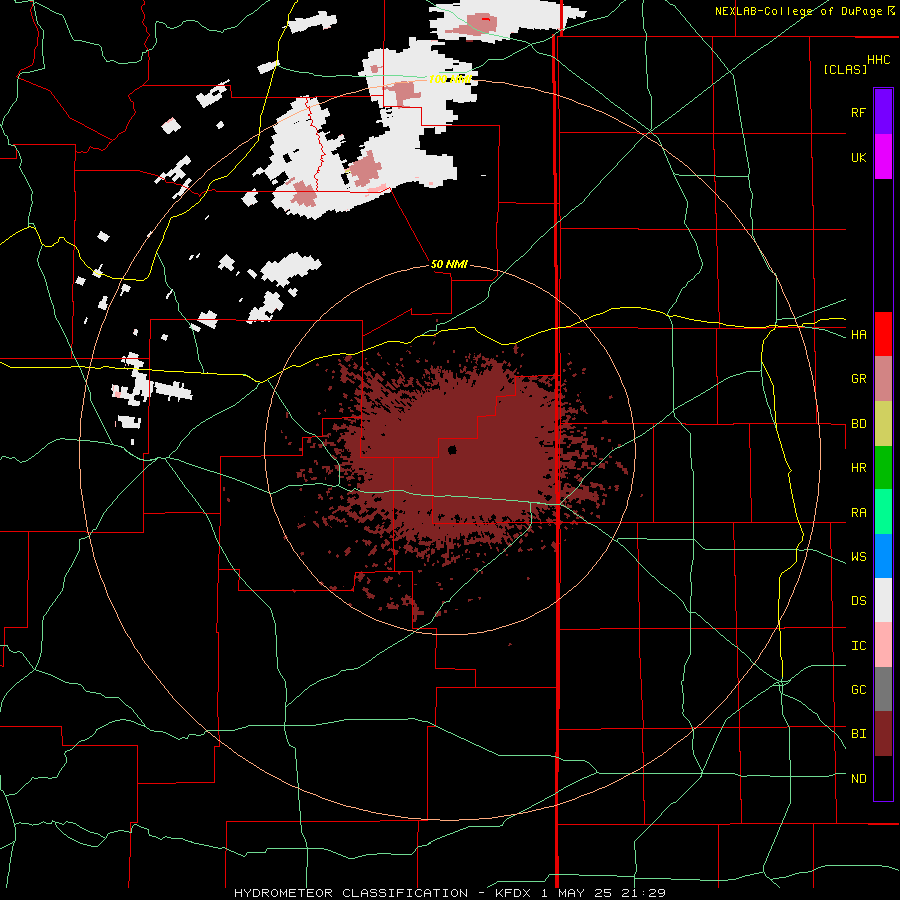900x900 pixels.
Task: Click the GC legend label
Action: coord(858,690)
